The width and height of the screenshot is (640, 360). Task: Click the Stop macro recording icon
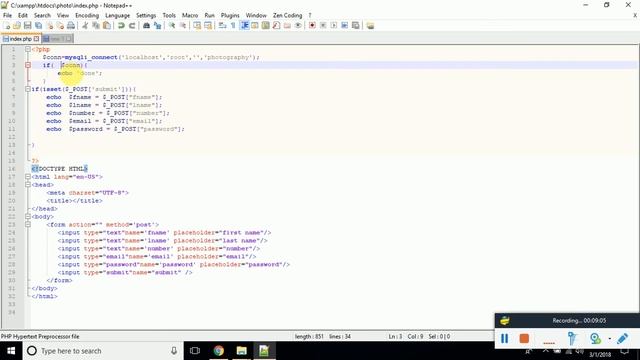[323, 26]
